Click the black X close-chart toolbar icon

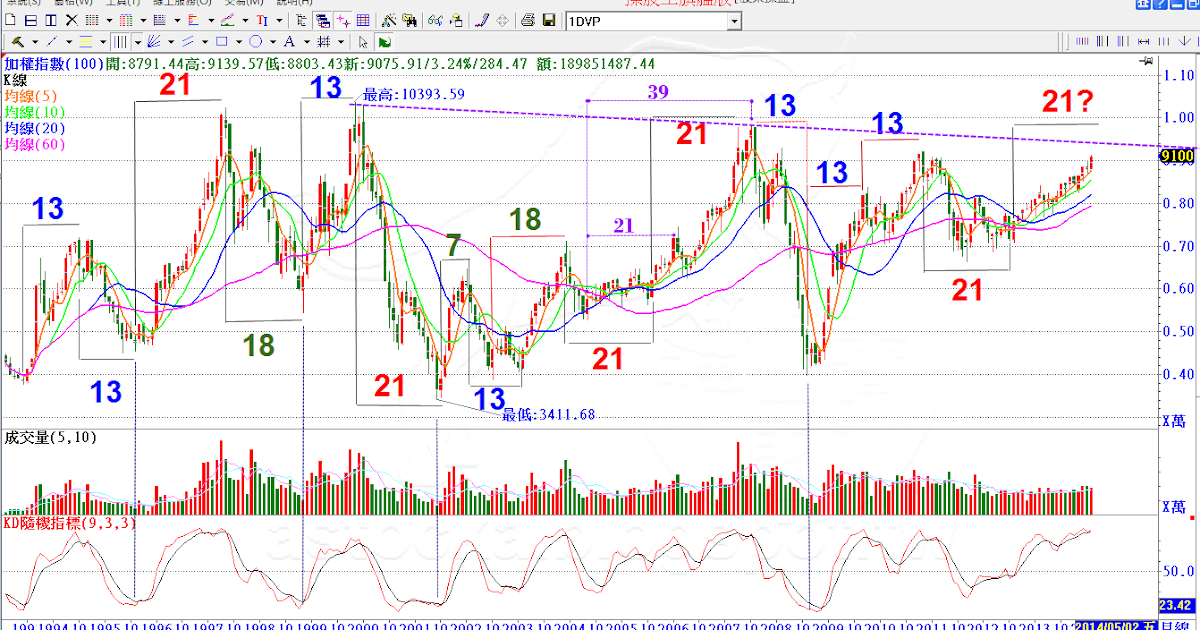coord(72,20)
